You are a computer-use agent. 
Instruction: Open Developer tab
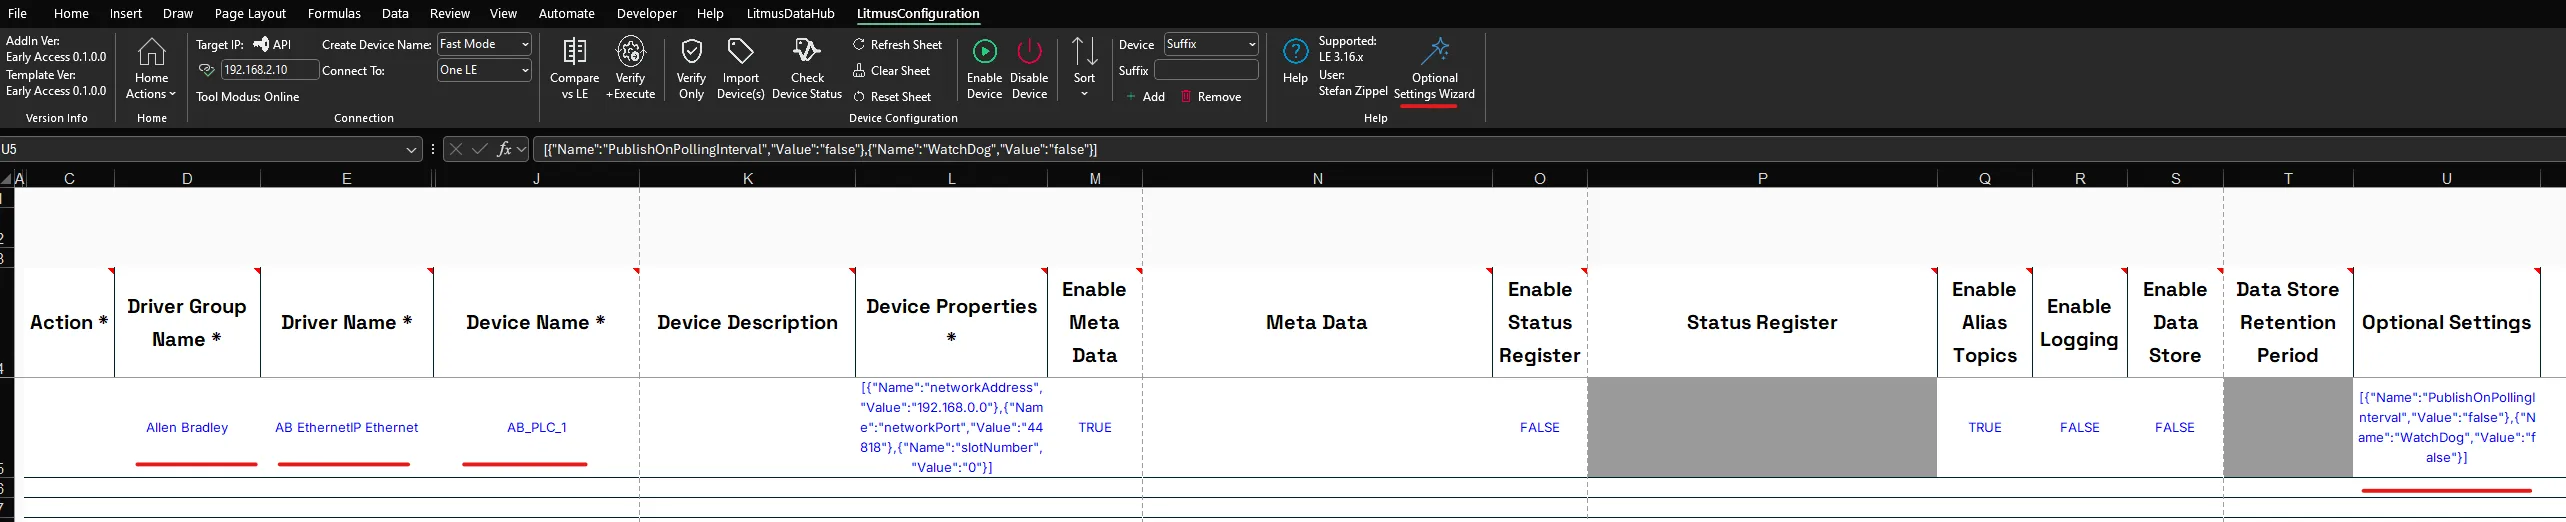pyautogui.click(x=646, y=13)
